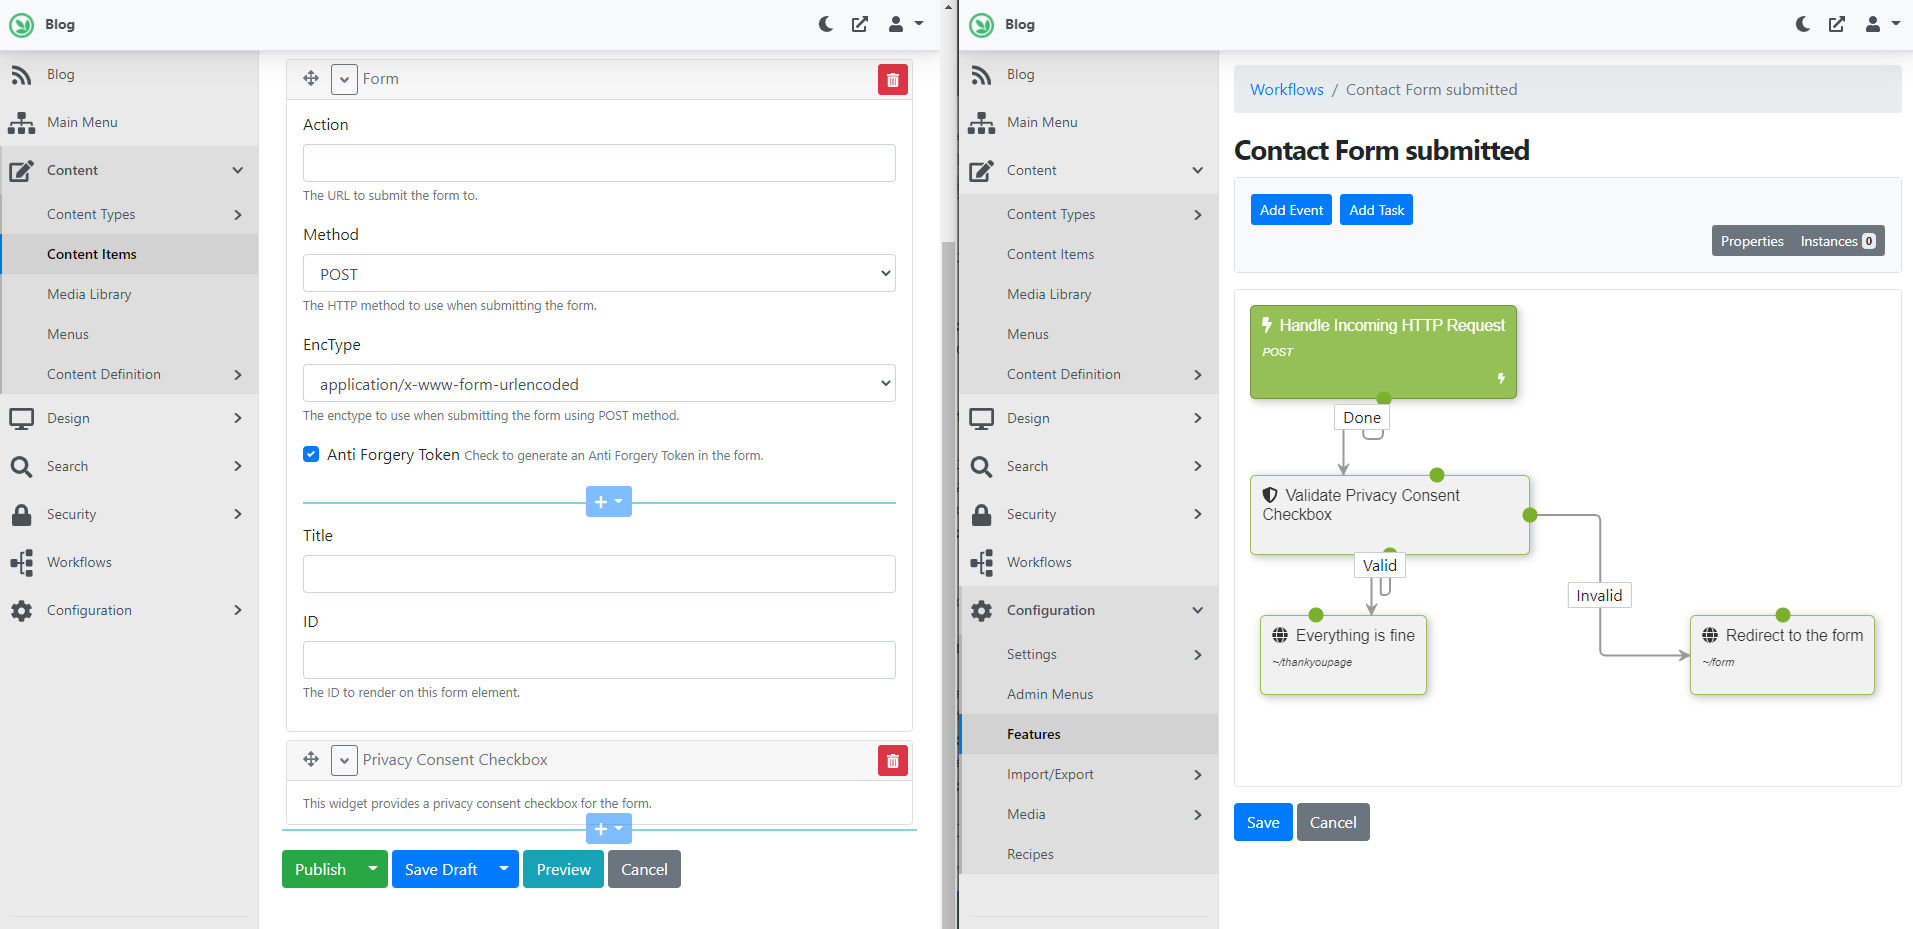Open Blog RSS item in left sidebar
Screen dimensions: 1913x929
129,74
